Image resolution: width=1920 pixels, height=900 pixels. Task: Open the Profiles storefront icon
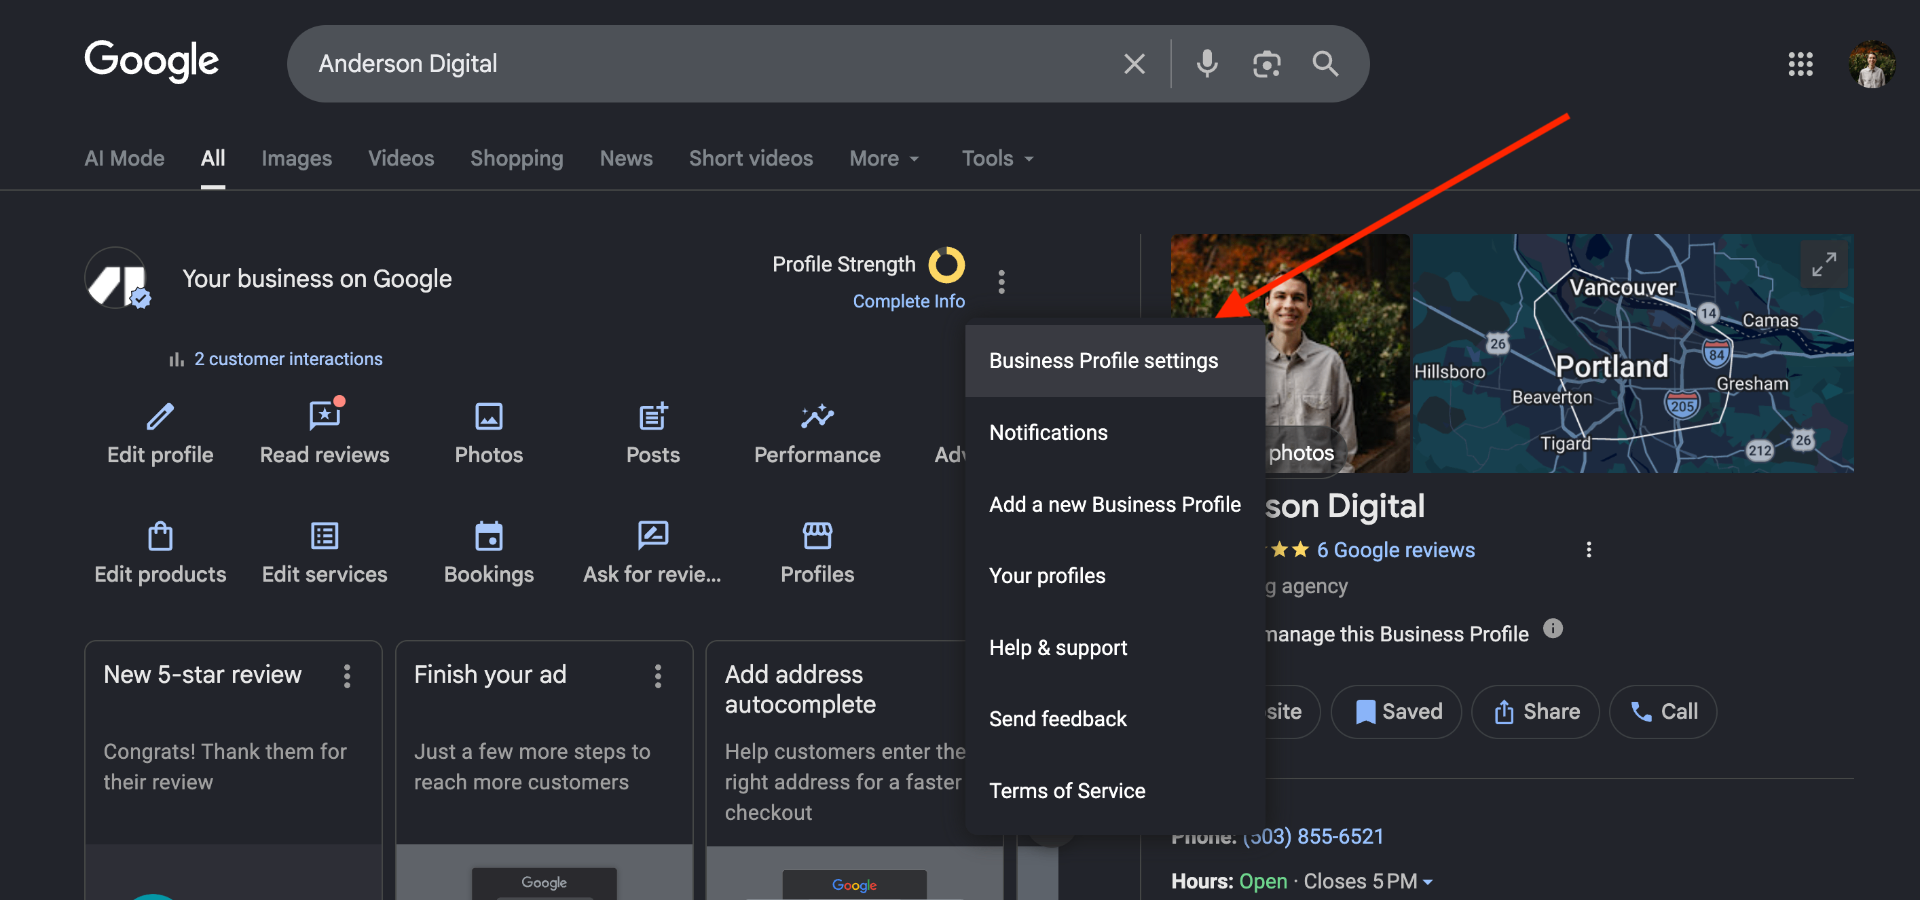click(817, 535)
